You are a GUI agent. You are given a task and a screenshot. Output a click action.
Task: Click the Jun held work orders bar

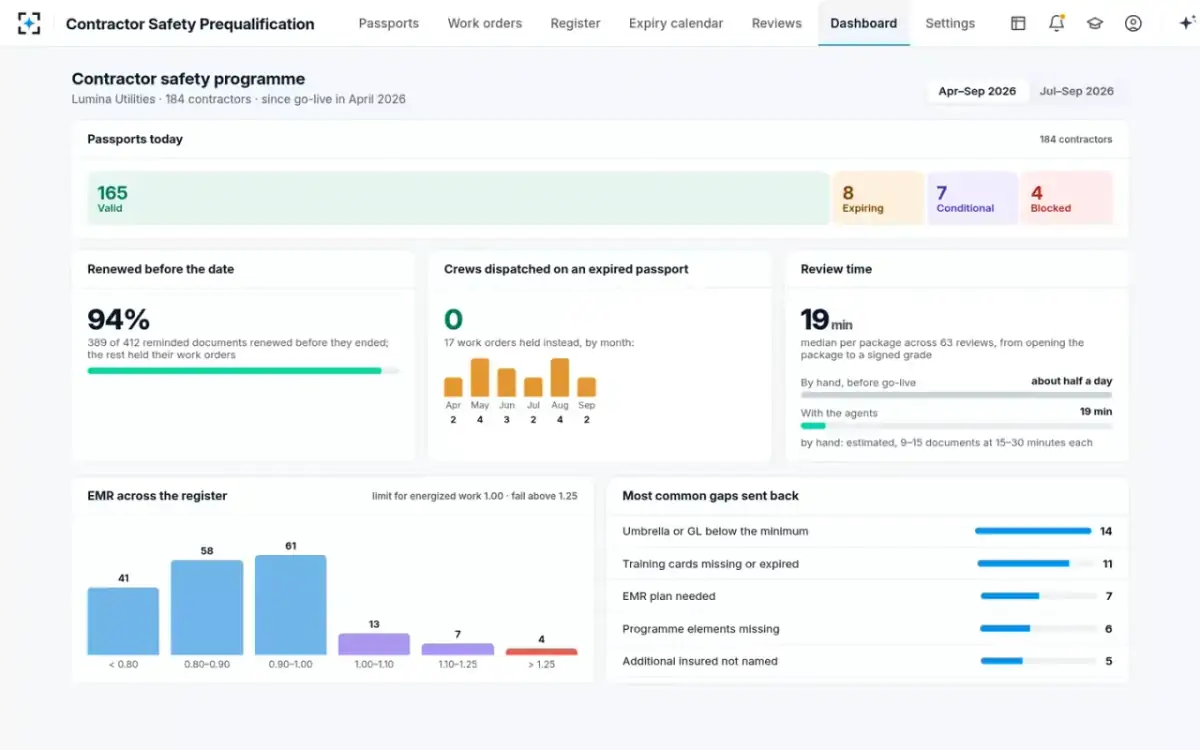click(507, 383)
